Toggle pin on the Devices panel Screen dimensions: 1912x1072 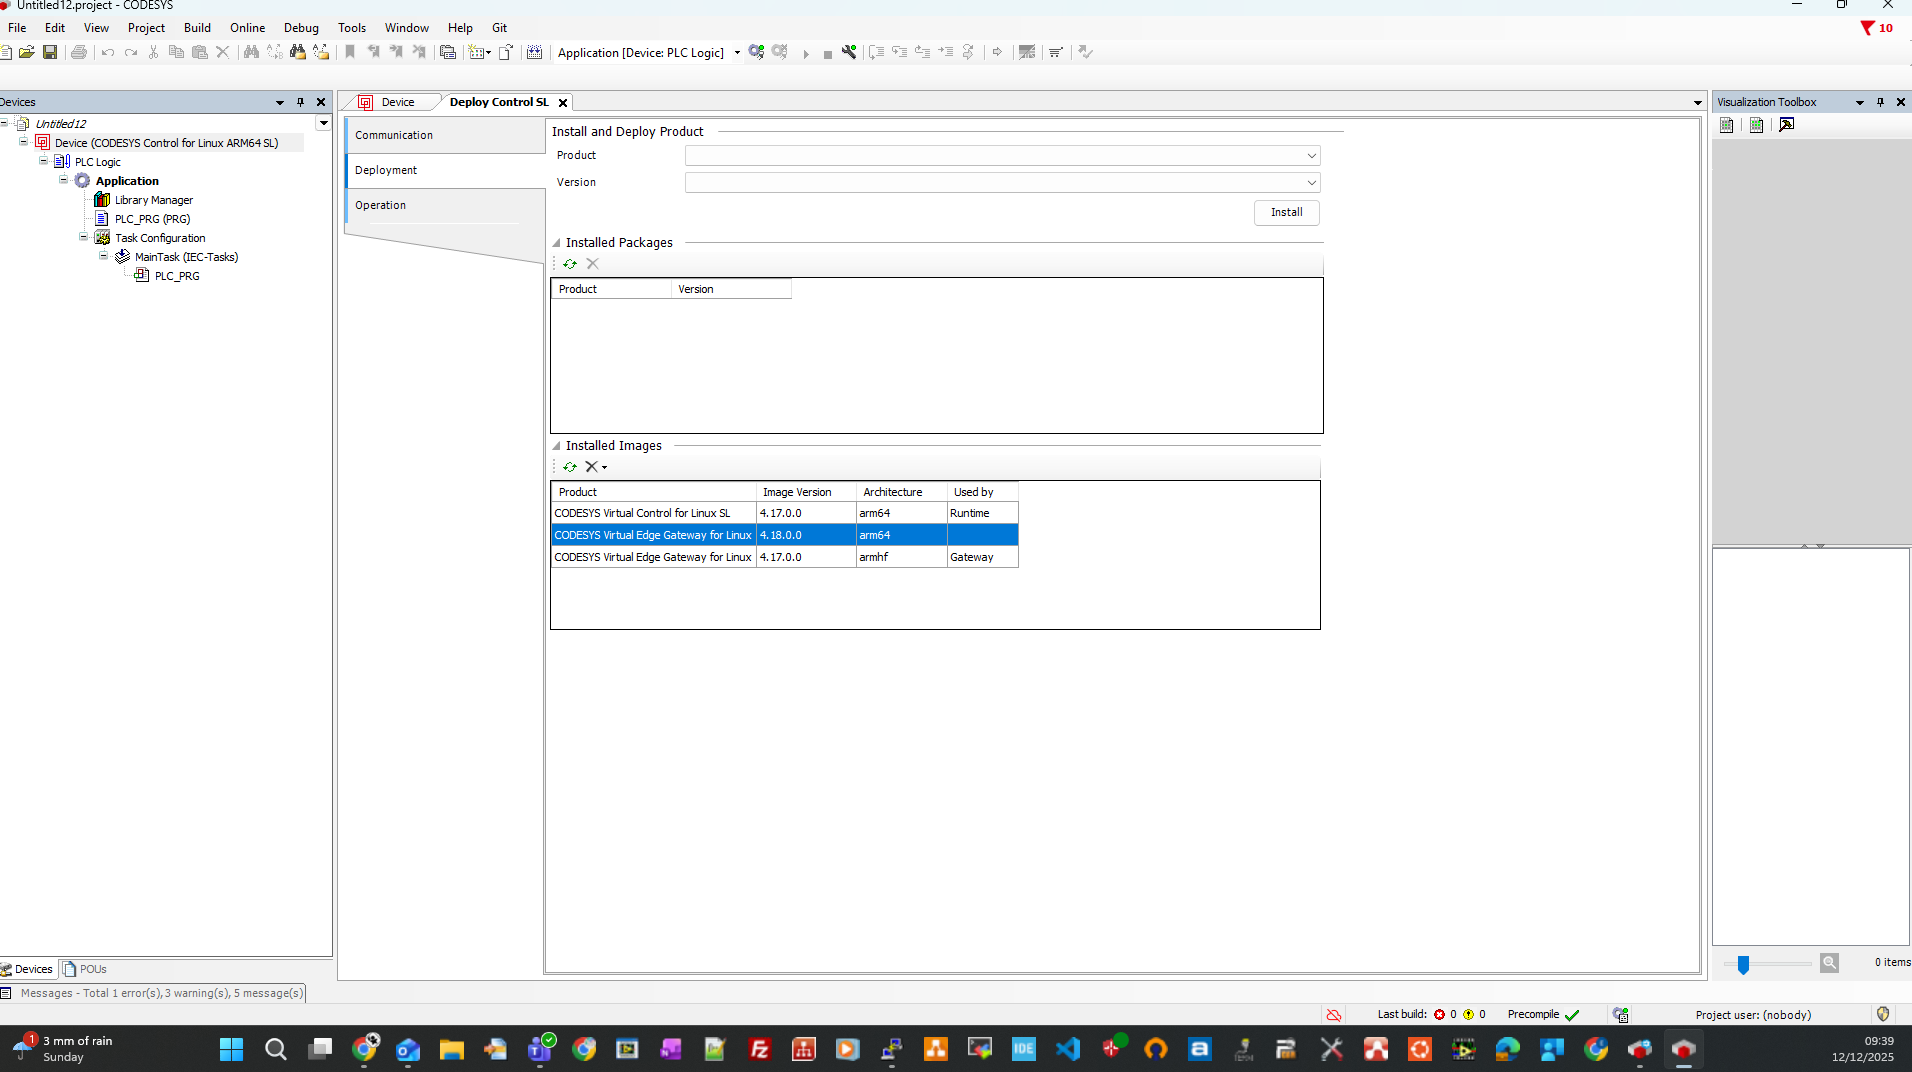click(x=300, y=102)
